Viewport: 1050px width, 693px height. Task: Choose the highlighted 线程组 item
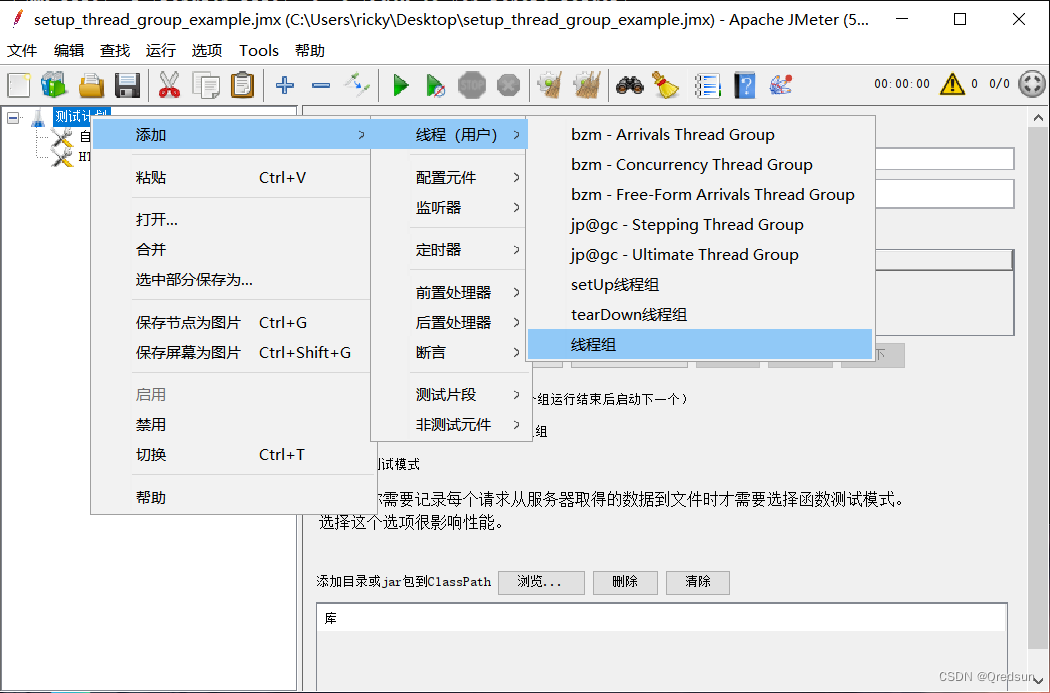pos(700,345)
